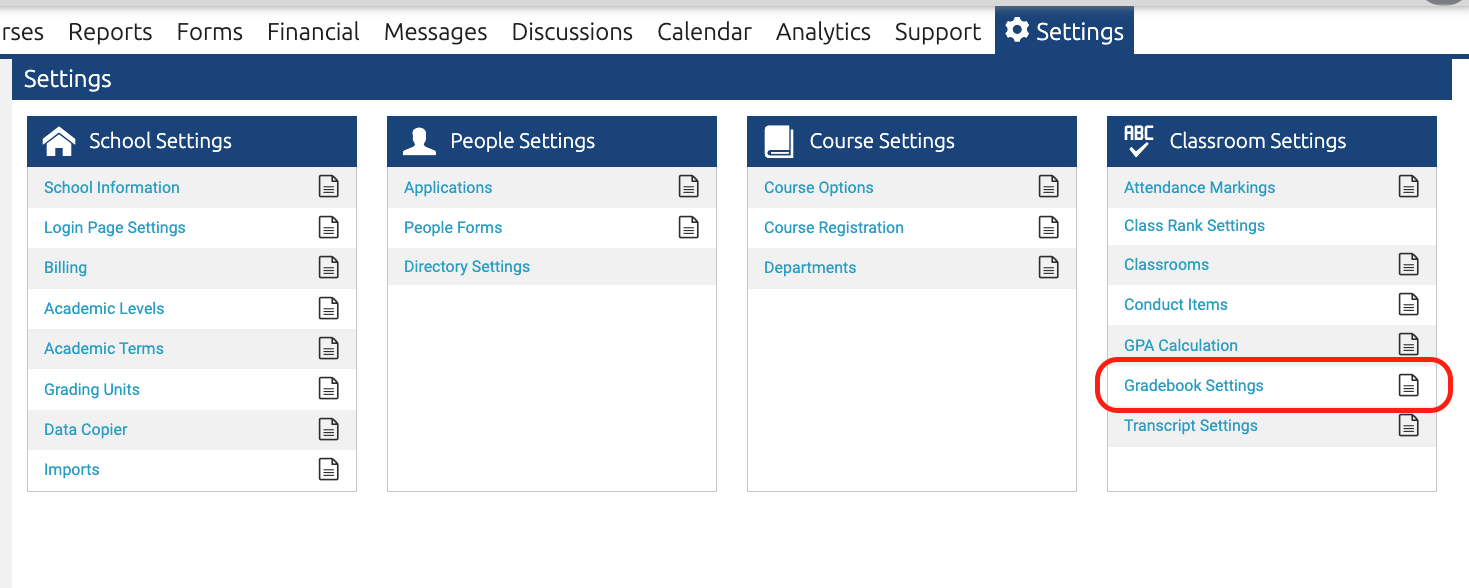Screen dimensions: 1469x588
Task: Switch to the Analytics section
Action: tap(823, 31)
